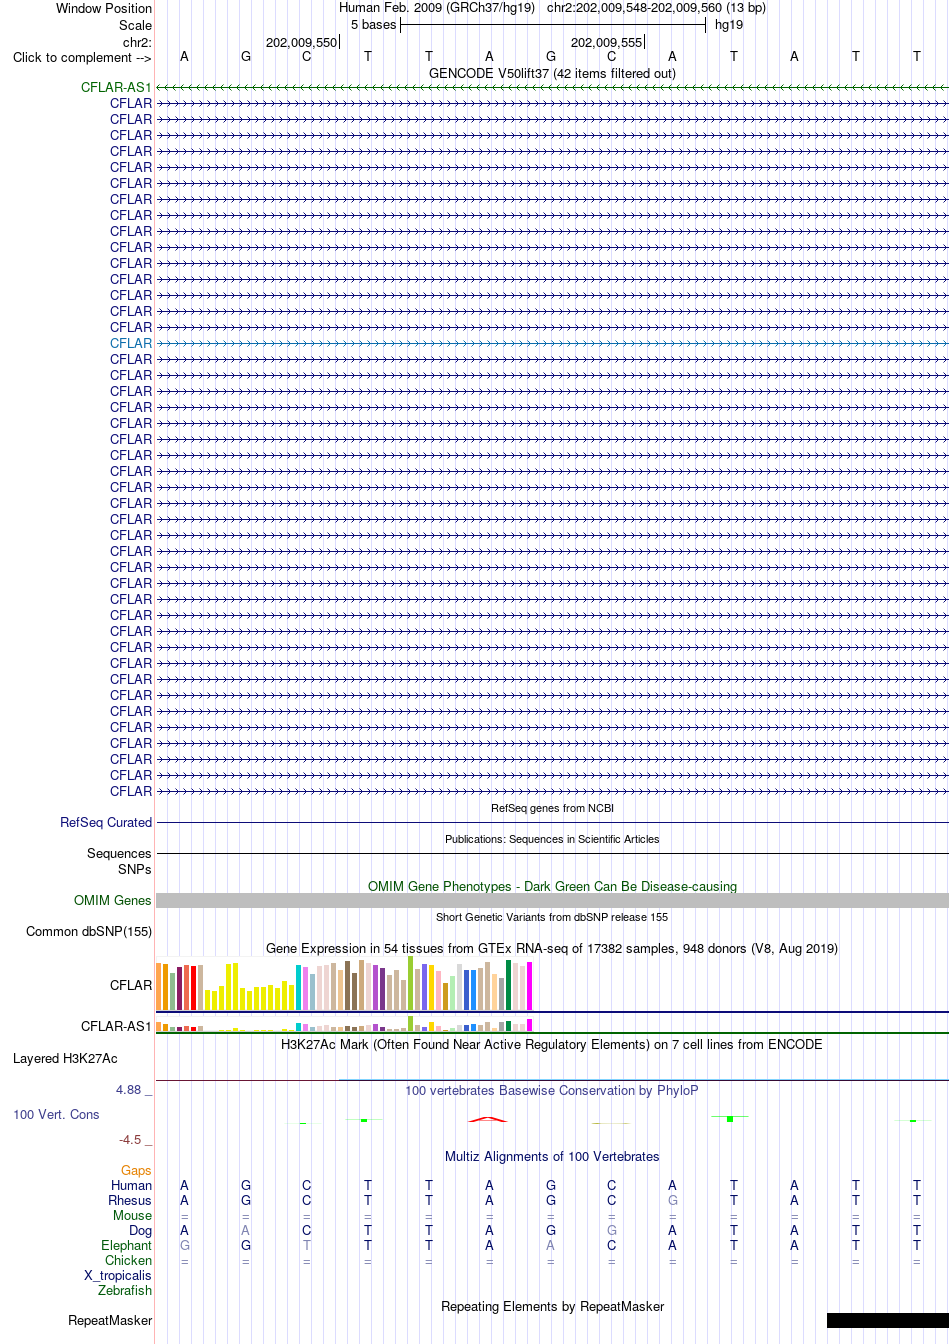Click the 4.88 PhyloP upper scale value
The image size is (950, 1344).
pyautogui.click(x=128, y=1090)
